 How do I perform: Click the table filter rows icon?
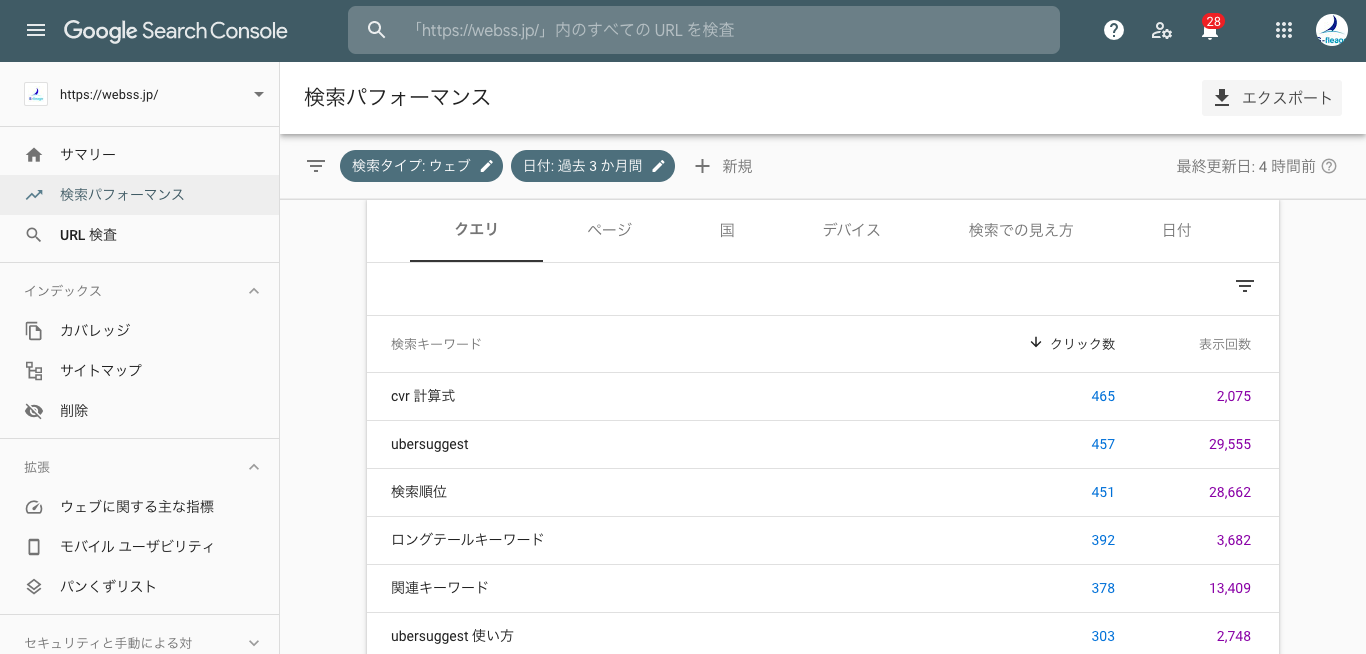tap(1245, 287)
